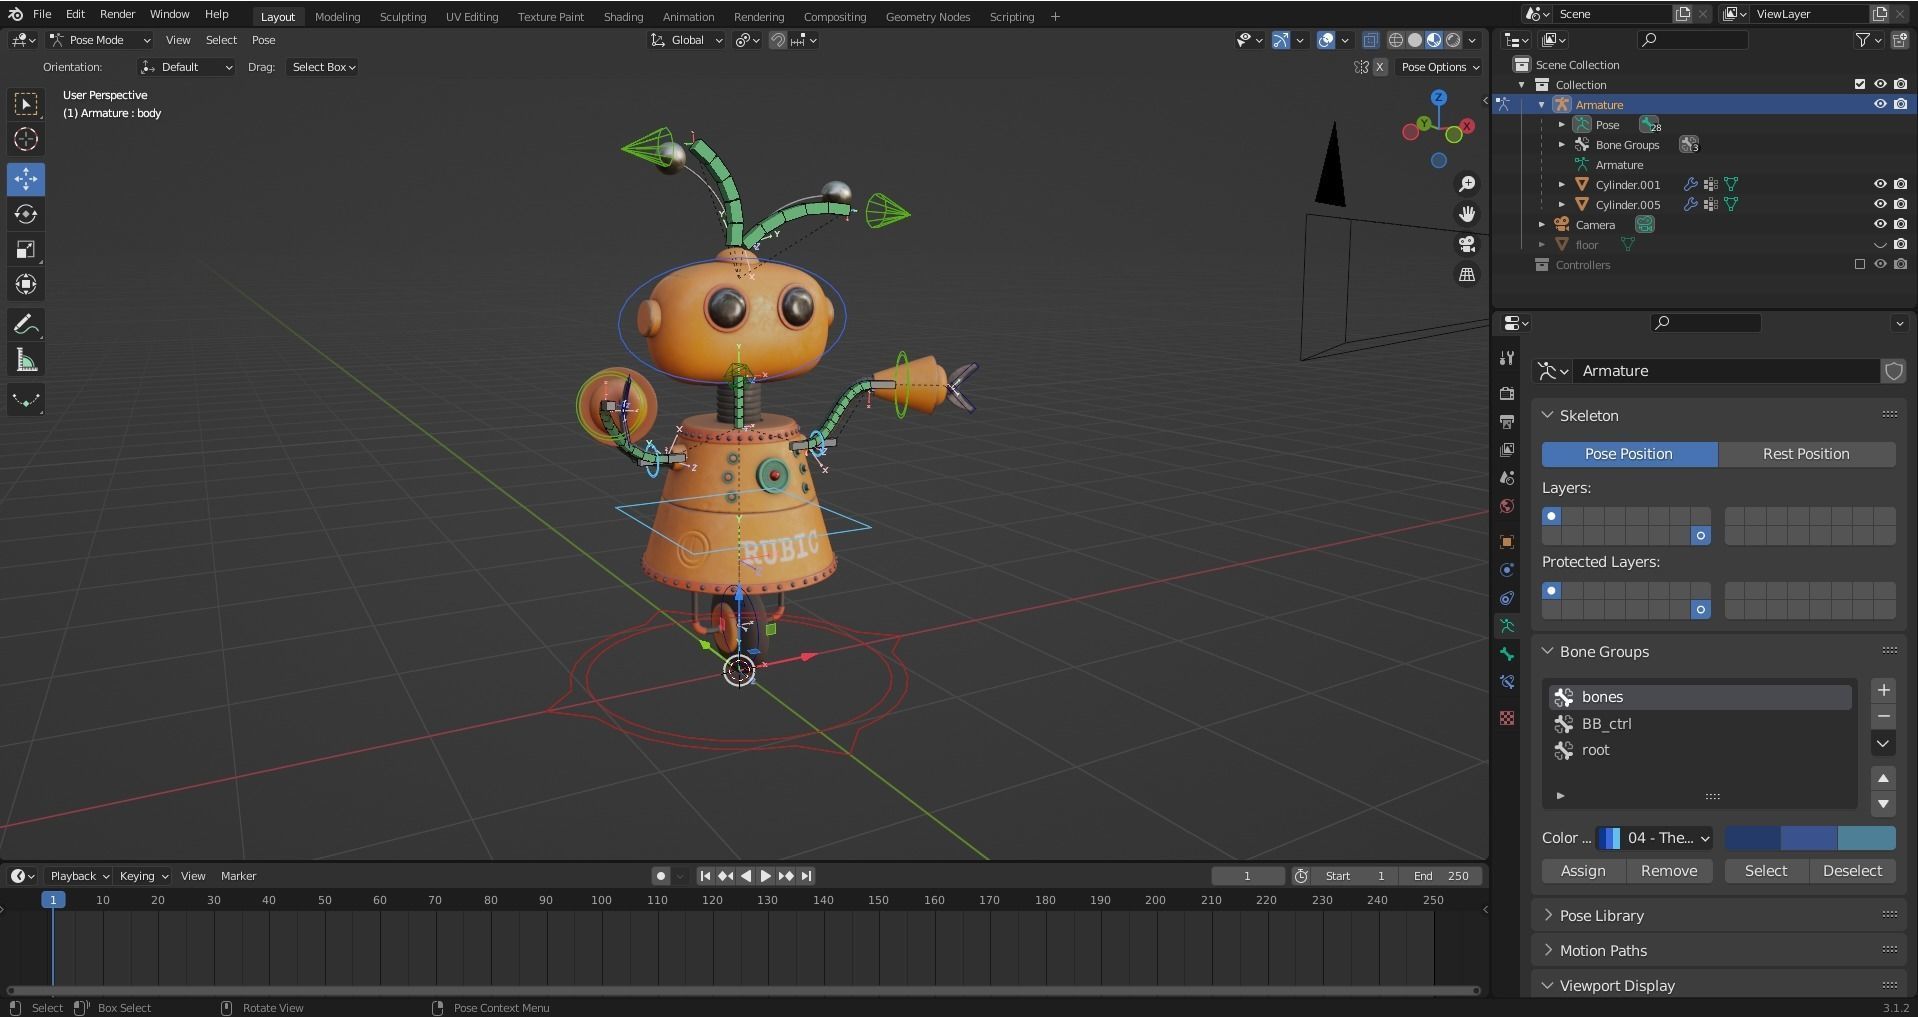Viewport: 1918px width, 1017px height.
Task: Select the Measure tool
Action: tap(26, 360)
